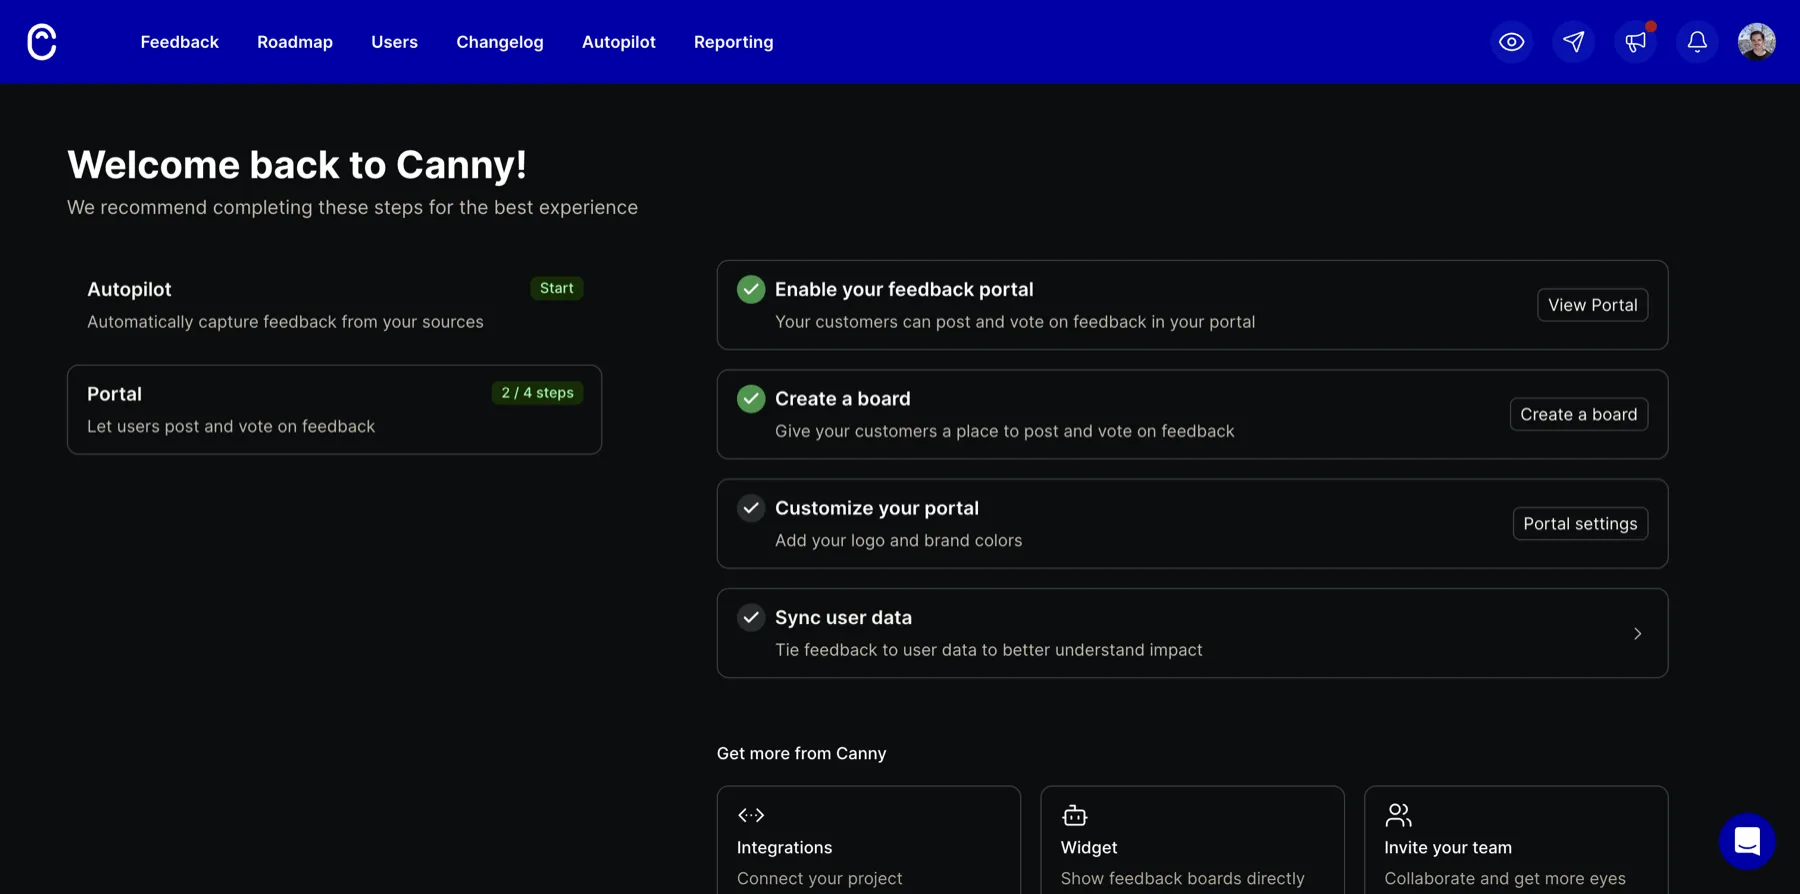The height and width of the screenshot is (894, 1800).
Task: Click the Integrations code brackets icon
Action: 751,815
